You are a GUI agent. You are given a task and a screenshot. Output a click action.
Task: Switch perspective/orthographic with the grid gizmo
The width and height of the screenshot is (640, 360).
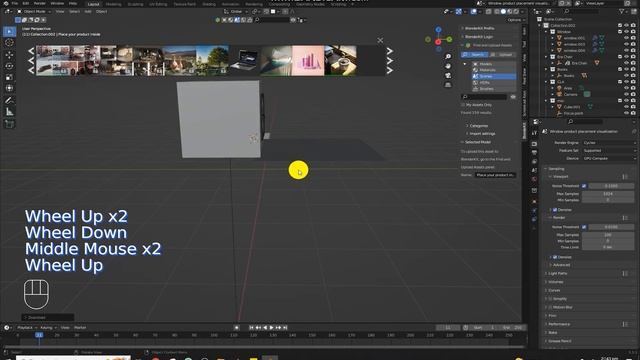click(x=448, y=85)
